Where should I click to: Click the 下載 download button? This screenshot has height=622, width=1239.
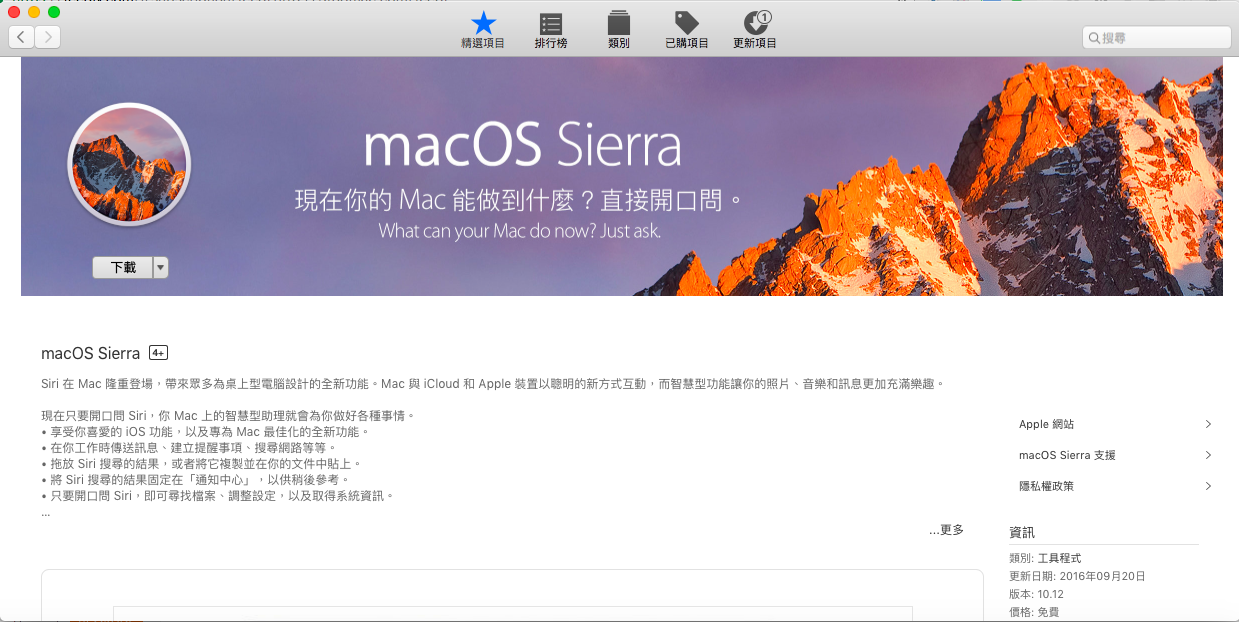point(122,267)
